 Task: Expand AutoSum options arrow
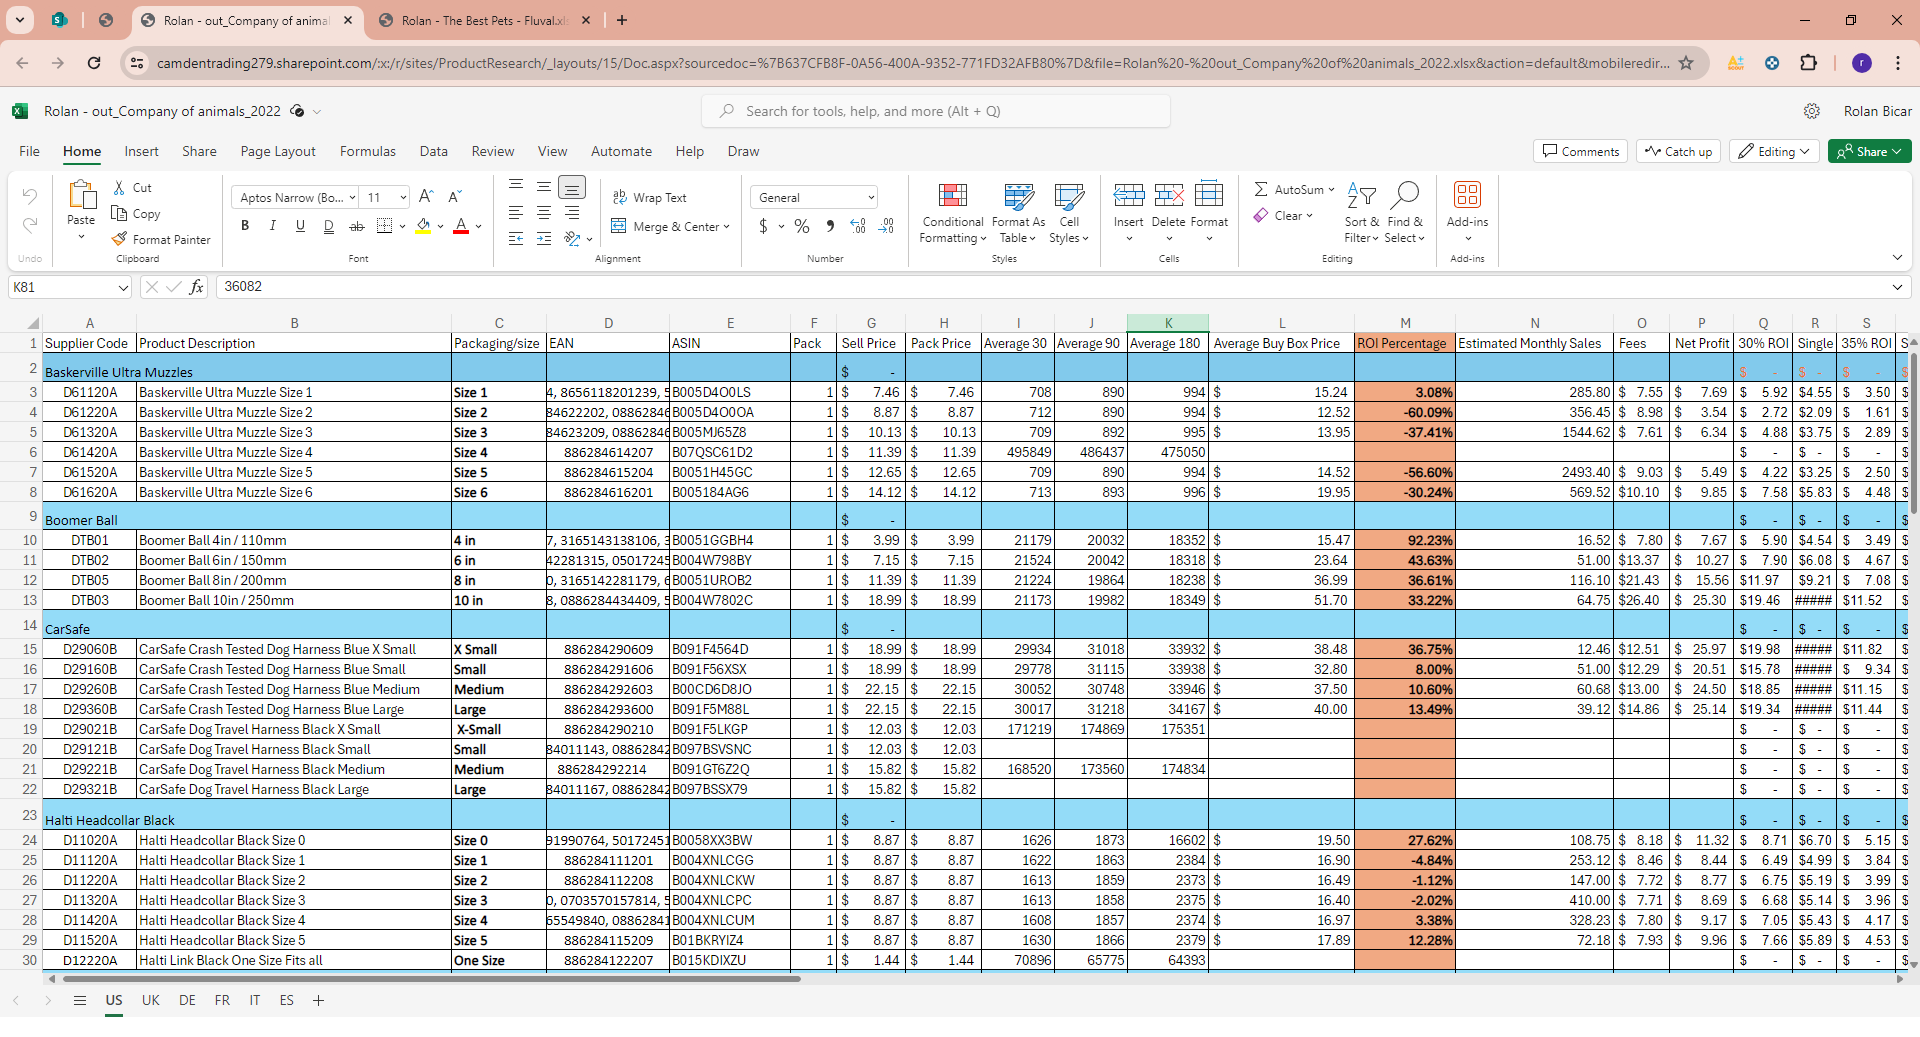[1331, 189]
